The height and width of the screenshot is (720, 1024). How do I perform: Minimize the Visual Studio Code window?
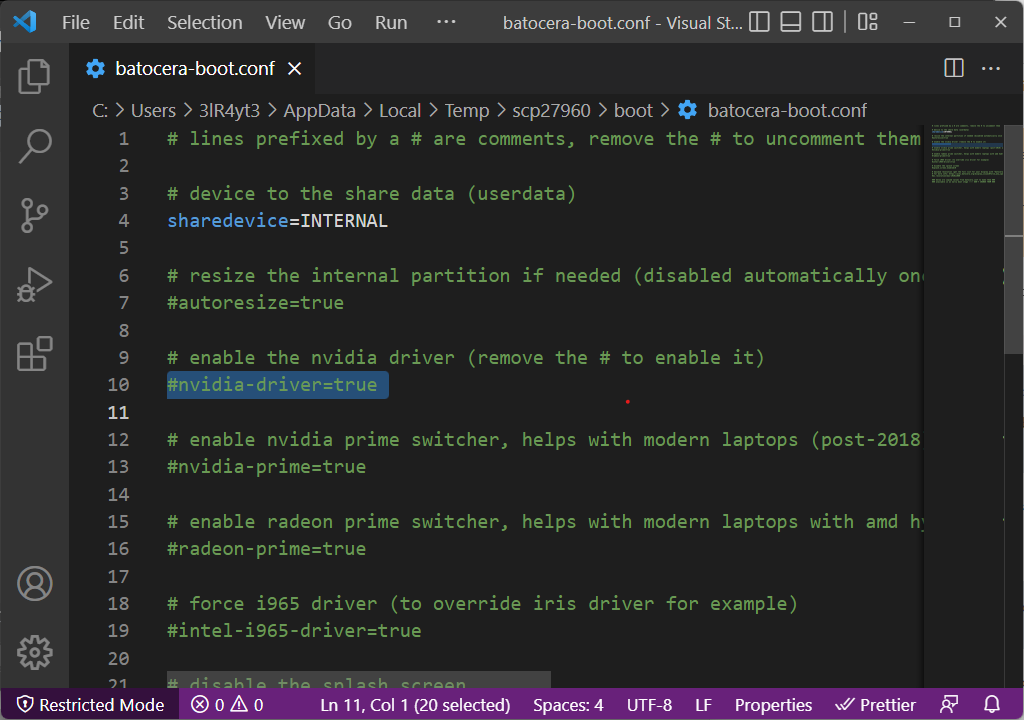tap(908, 22)
